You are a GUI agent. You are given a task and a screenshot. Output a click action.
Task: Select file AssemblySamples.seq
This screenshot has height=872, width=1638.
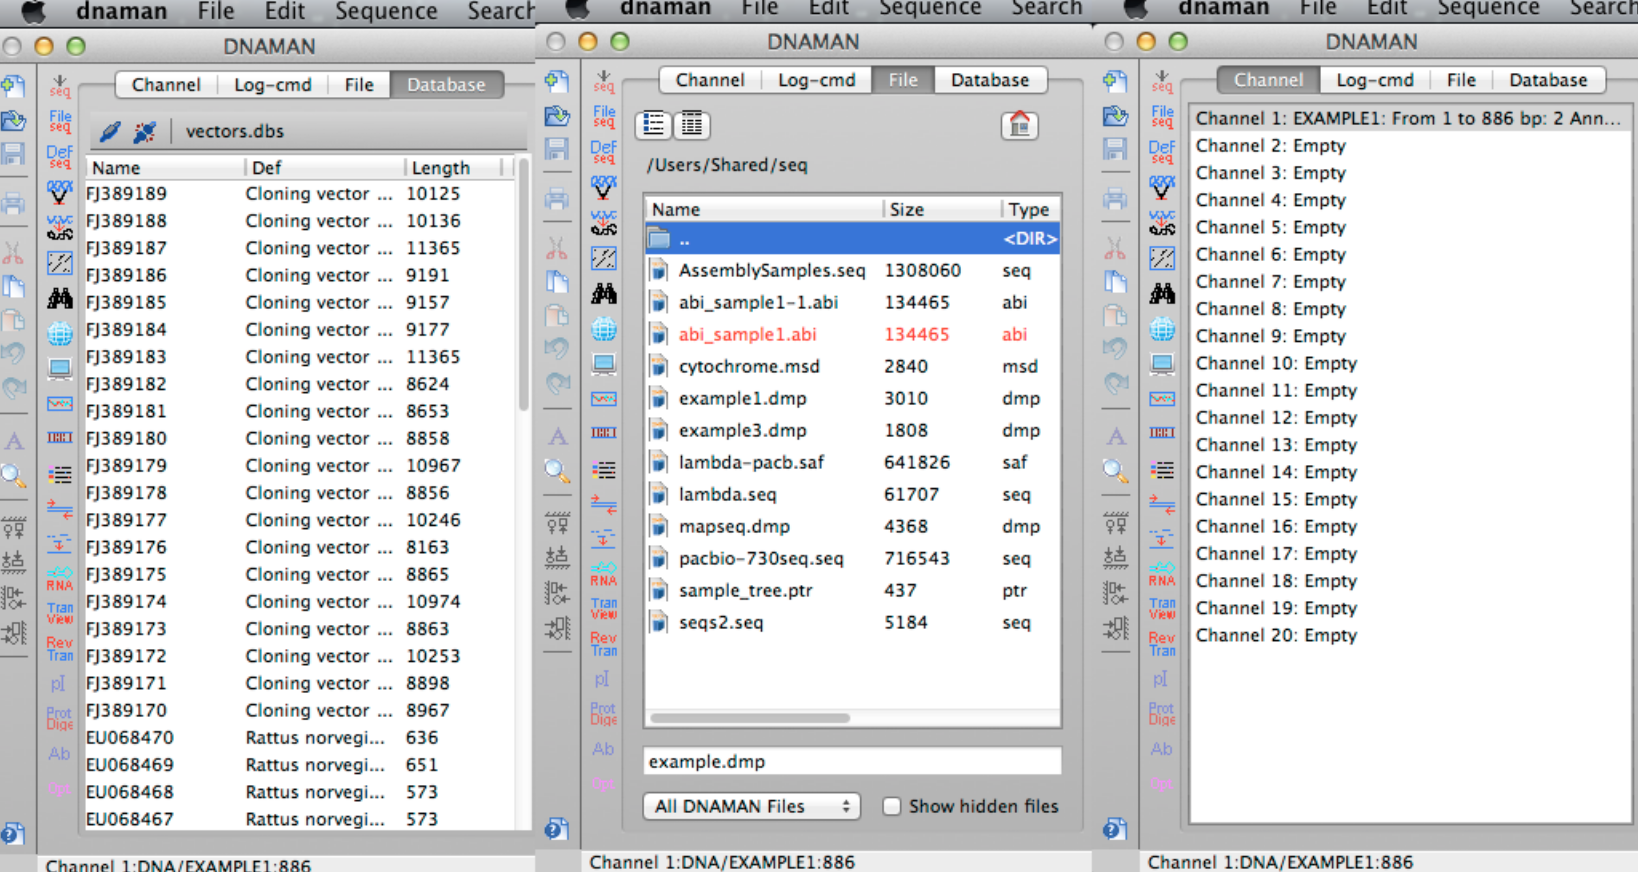[852, 271]
